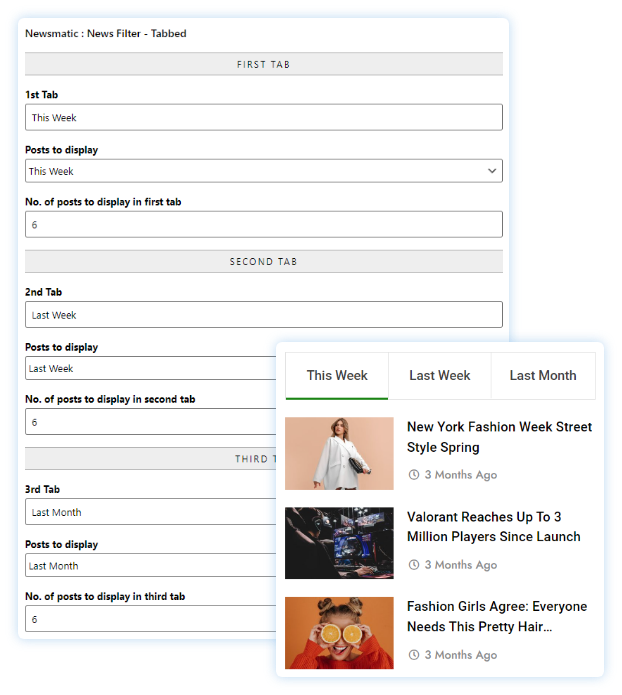Screen dimensions: 622x695
Task: Click the clock icon under Valorant article
Action: point(414,565)
